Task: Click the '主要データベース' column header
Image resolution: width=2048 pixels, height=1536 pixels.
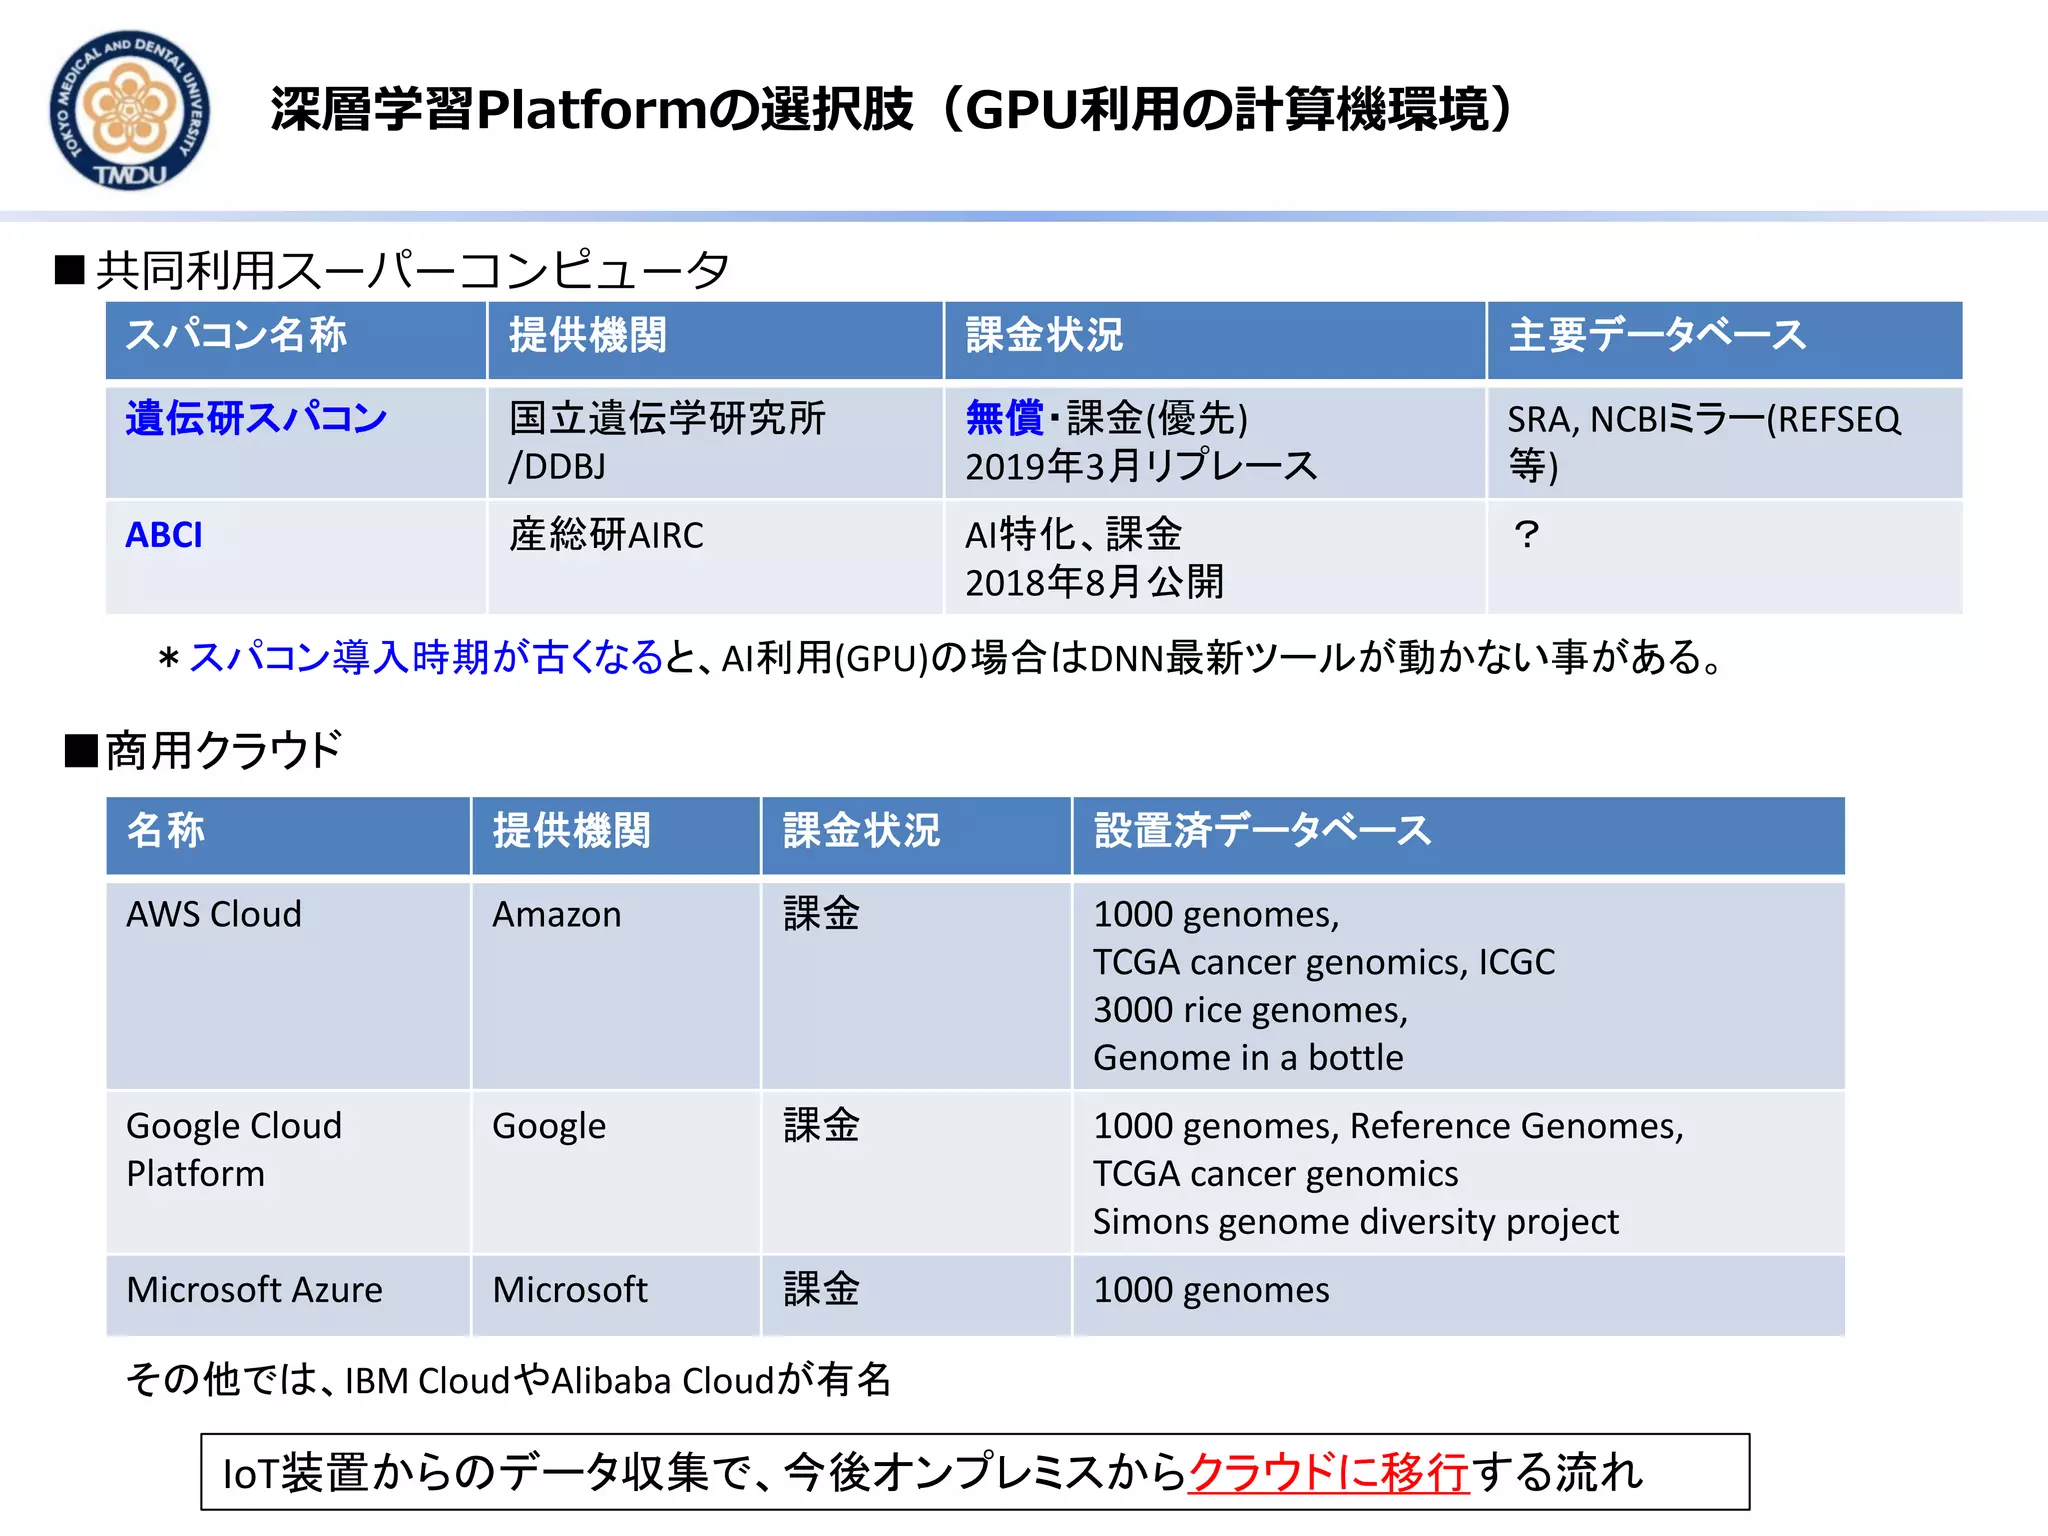Action: coord(1725,340)
